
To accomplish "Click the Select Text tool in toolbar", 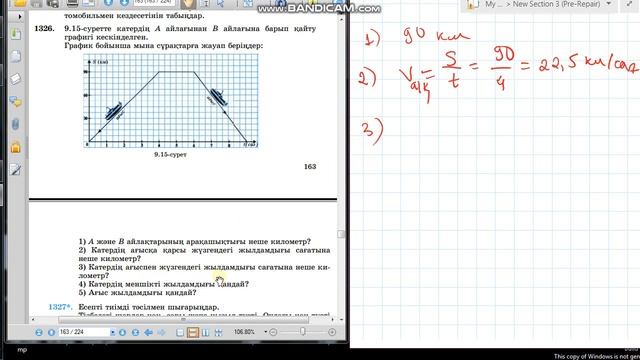I will [206, 3].
